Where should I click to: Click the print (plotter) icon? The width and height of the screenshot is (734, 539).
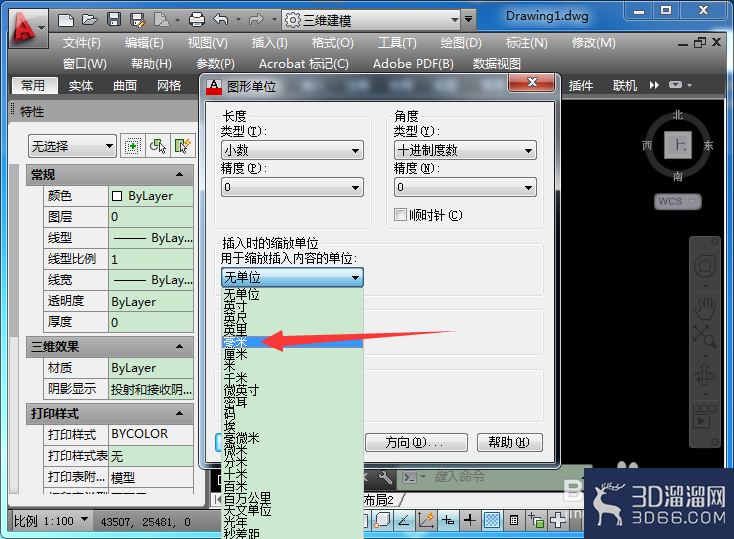(197, 20)
